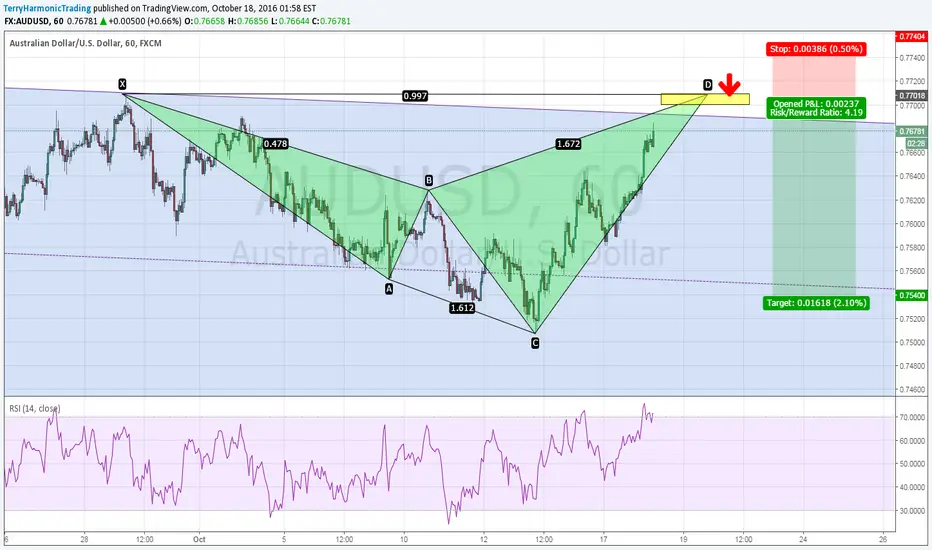Click the red down arrow marker

click(729, 85)
